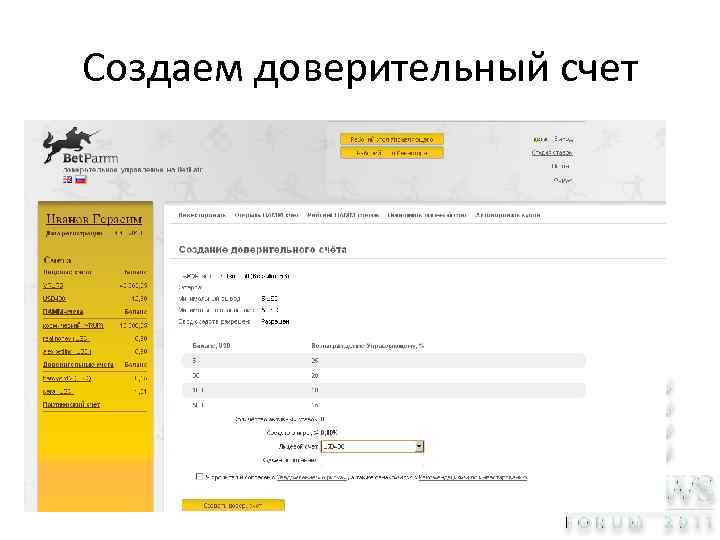
Task: Tick the agreement checkbox above create button
Action: click(199, 477)
